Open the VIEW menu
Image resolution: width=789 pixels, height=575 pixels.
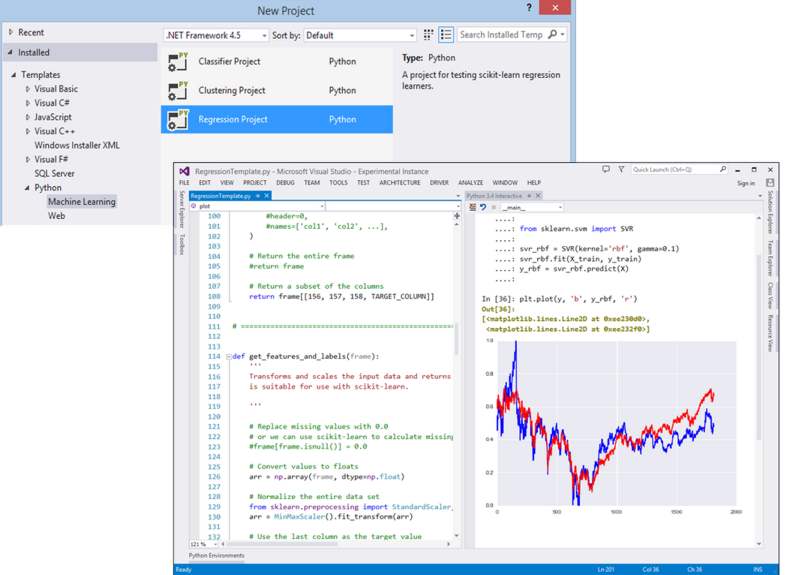[x=226, y=183]
